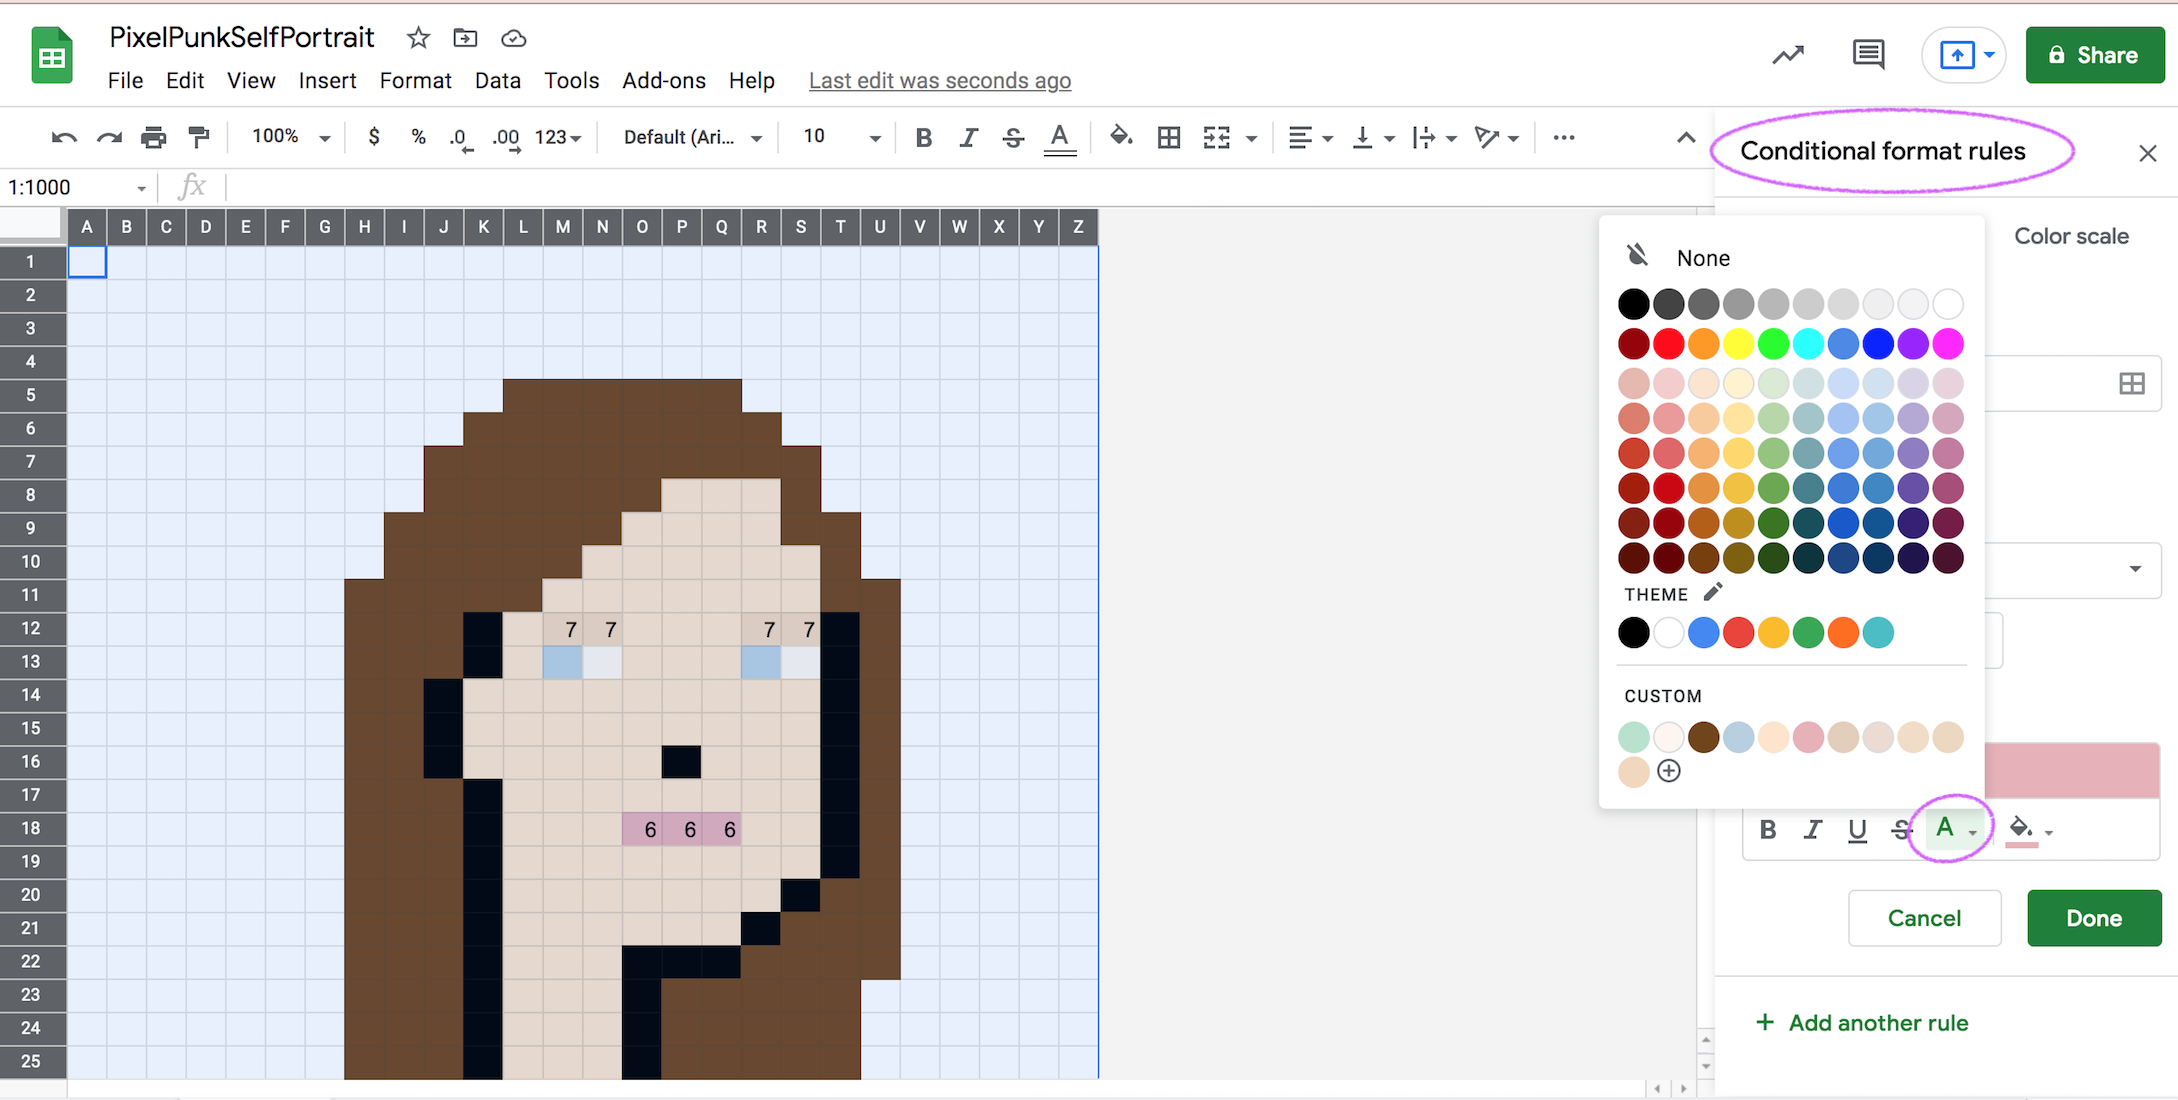Viewport: 2178px width, 1100px height.
Task: Click the Insert comment icon
Action: pos(1868,55)
